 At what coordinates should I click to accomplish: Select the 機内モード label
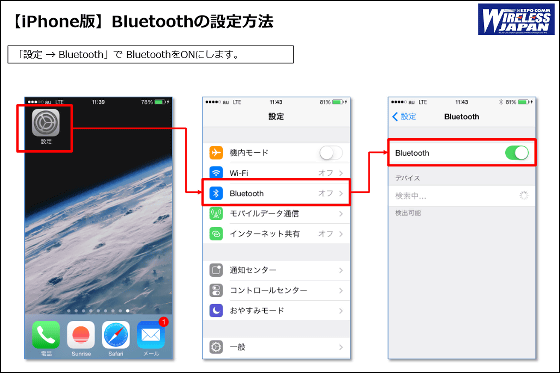click(249, 153)
